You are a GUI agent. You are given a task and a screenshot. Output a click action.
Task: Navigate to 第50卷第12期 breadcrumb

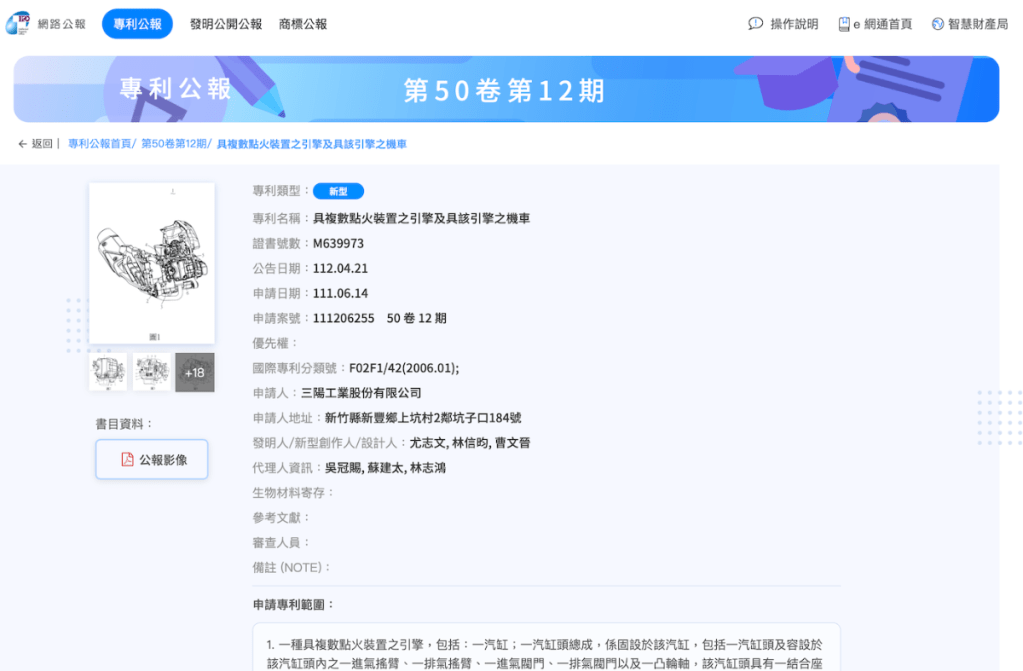click(x=173, y=144)
